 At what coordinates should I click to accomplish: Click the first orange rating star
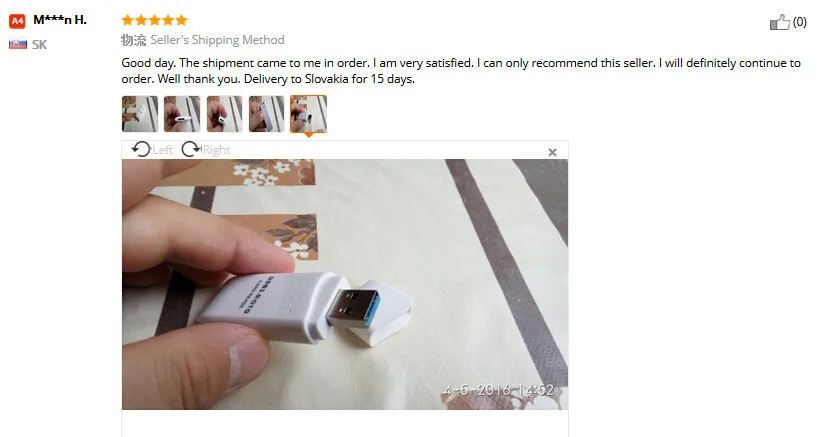(x=127, y=20)
